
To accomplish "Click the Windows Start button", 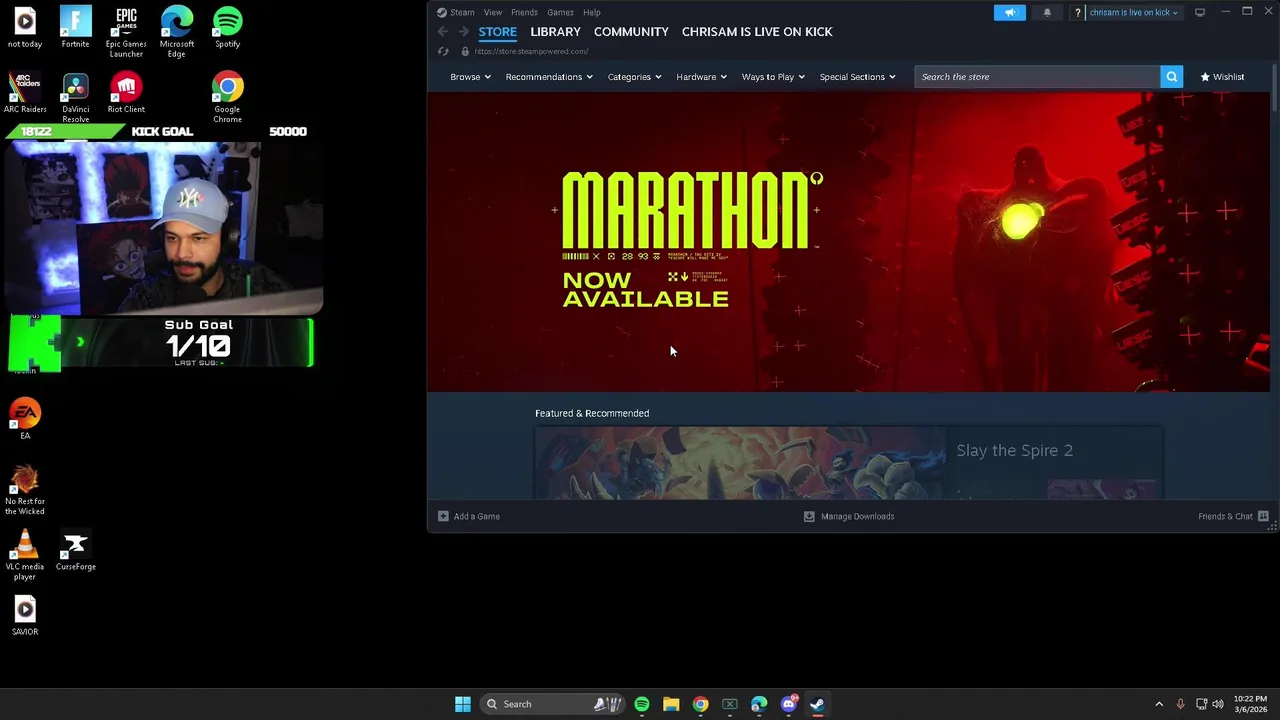I will coord(462,704).
